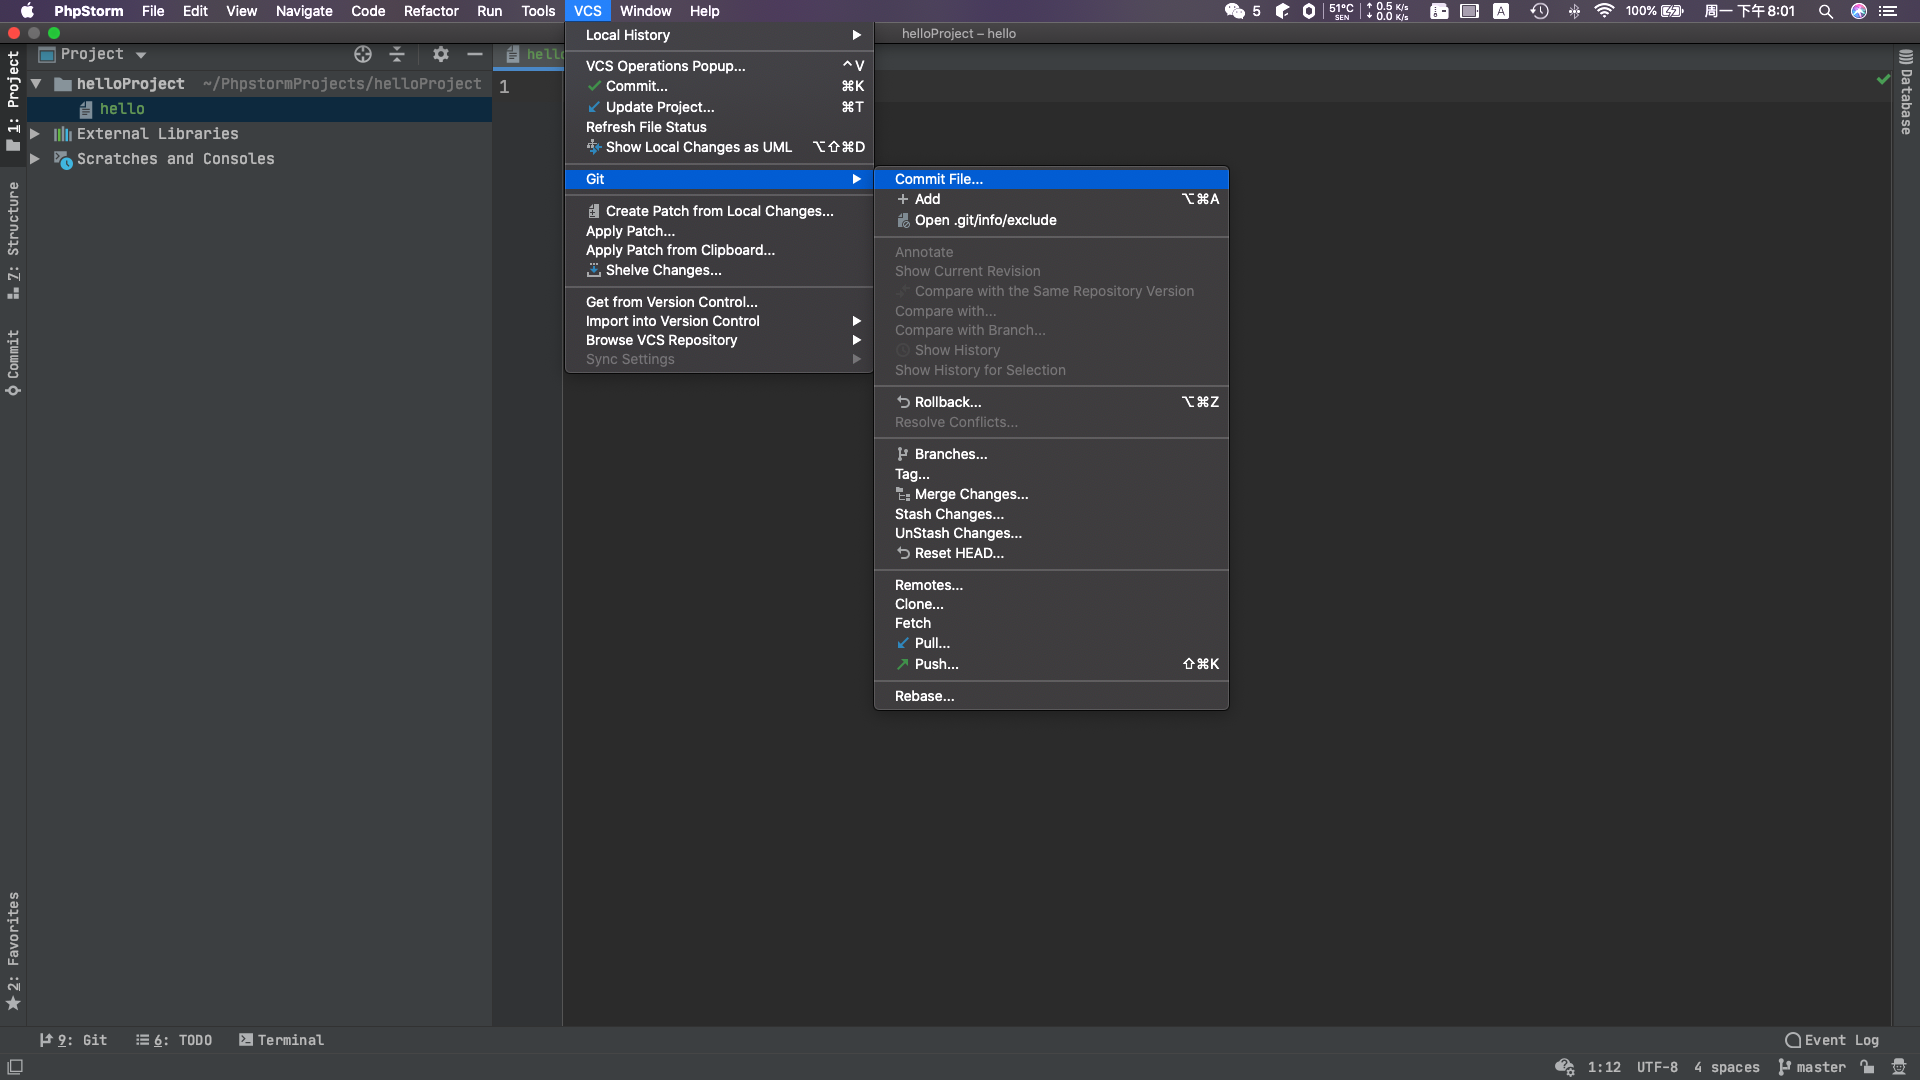Open the Project panel settings gear icon
This screenshot has height=1080, width=1920.
coord(440,54)
